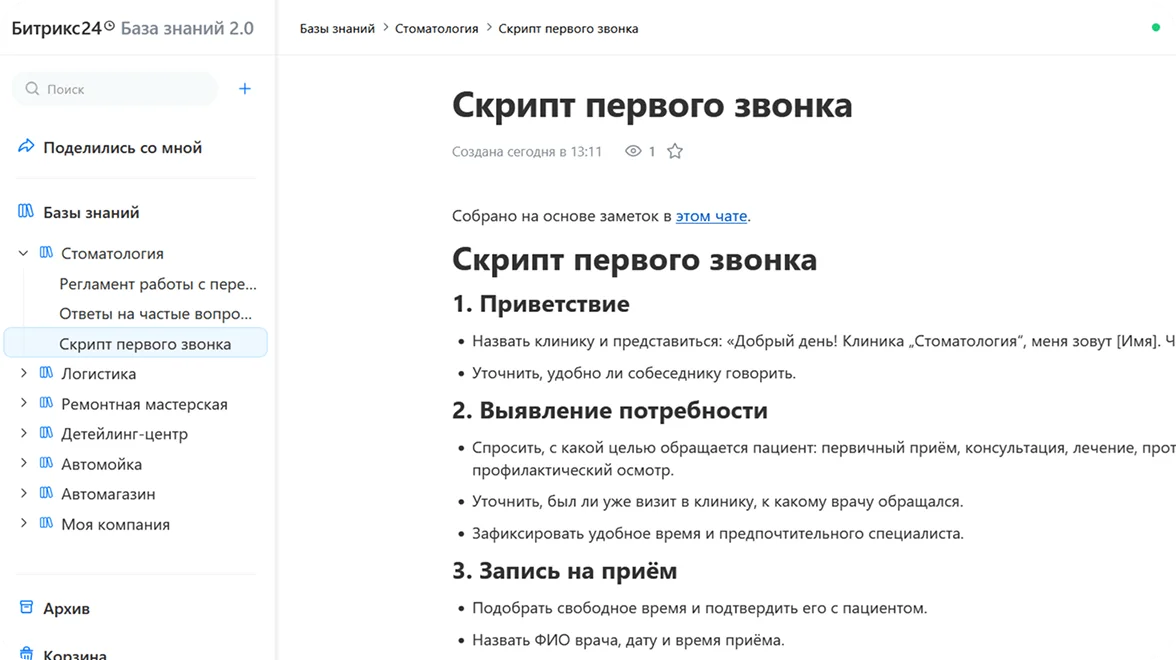
Task: Go to Стоматология breadcrumb
Action: (x=436, y=28)
